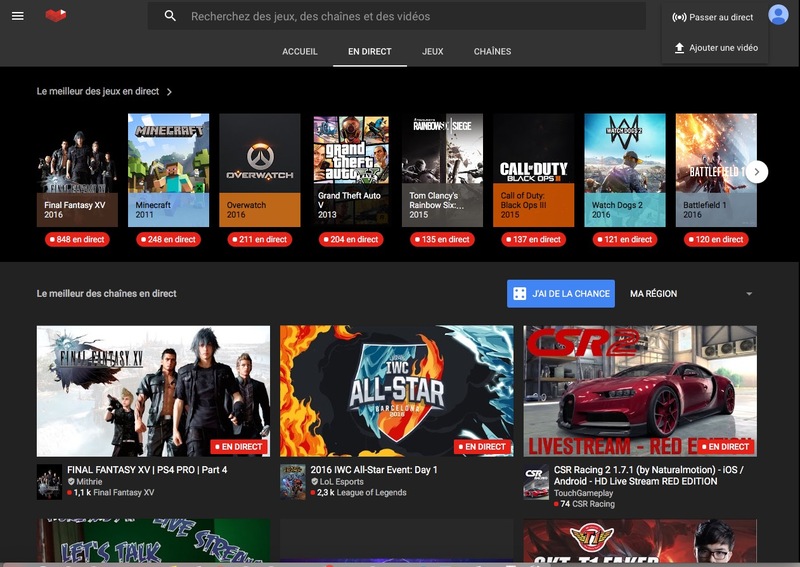Screen dimensions: 800x567
Task: Click 137 en direct badge
Action: [534, 239]
